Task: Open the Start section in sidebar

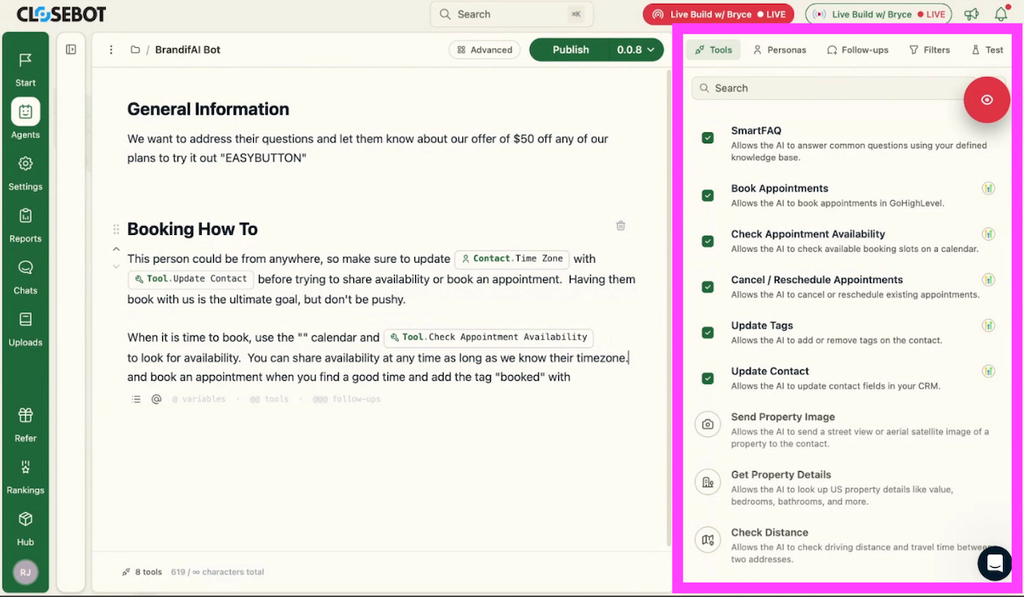Action: pos(25,69)
